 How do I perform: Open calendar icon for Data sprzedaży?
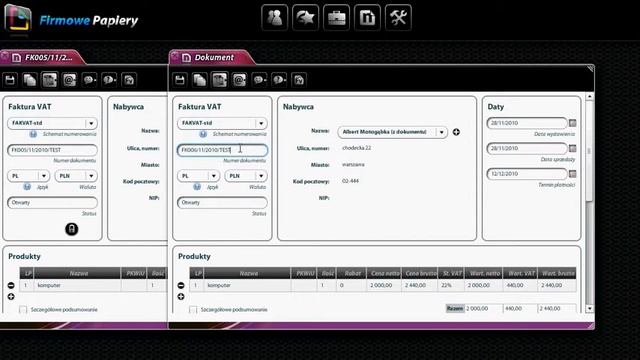[573, 148]
